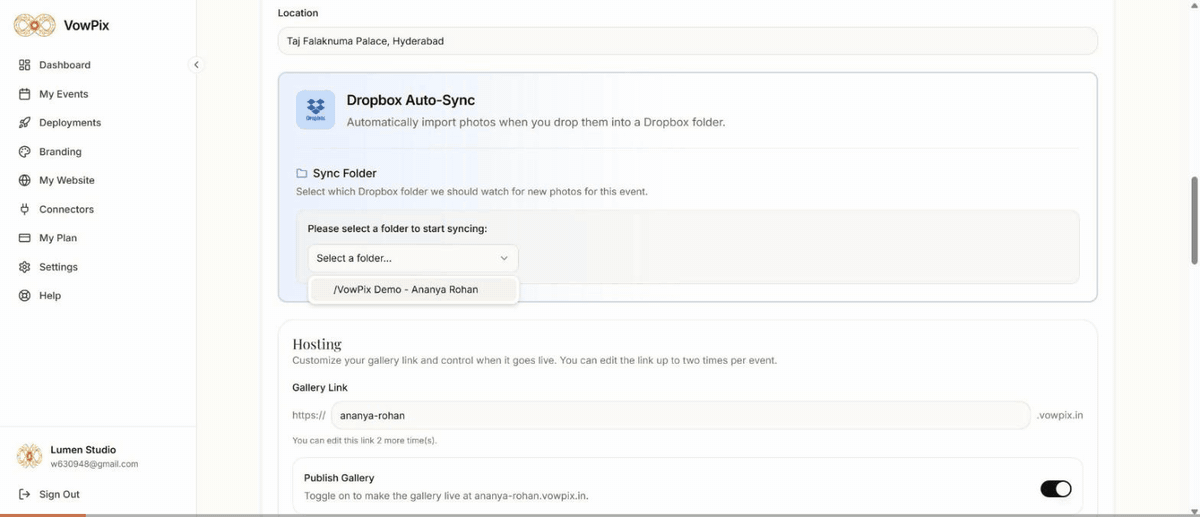Click the Sign Out arrow icon
Screen dimensions: 1200x517
25,494
